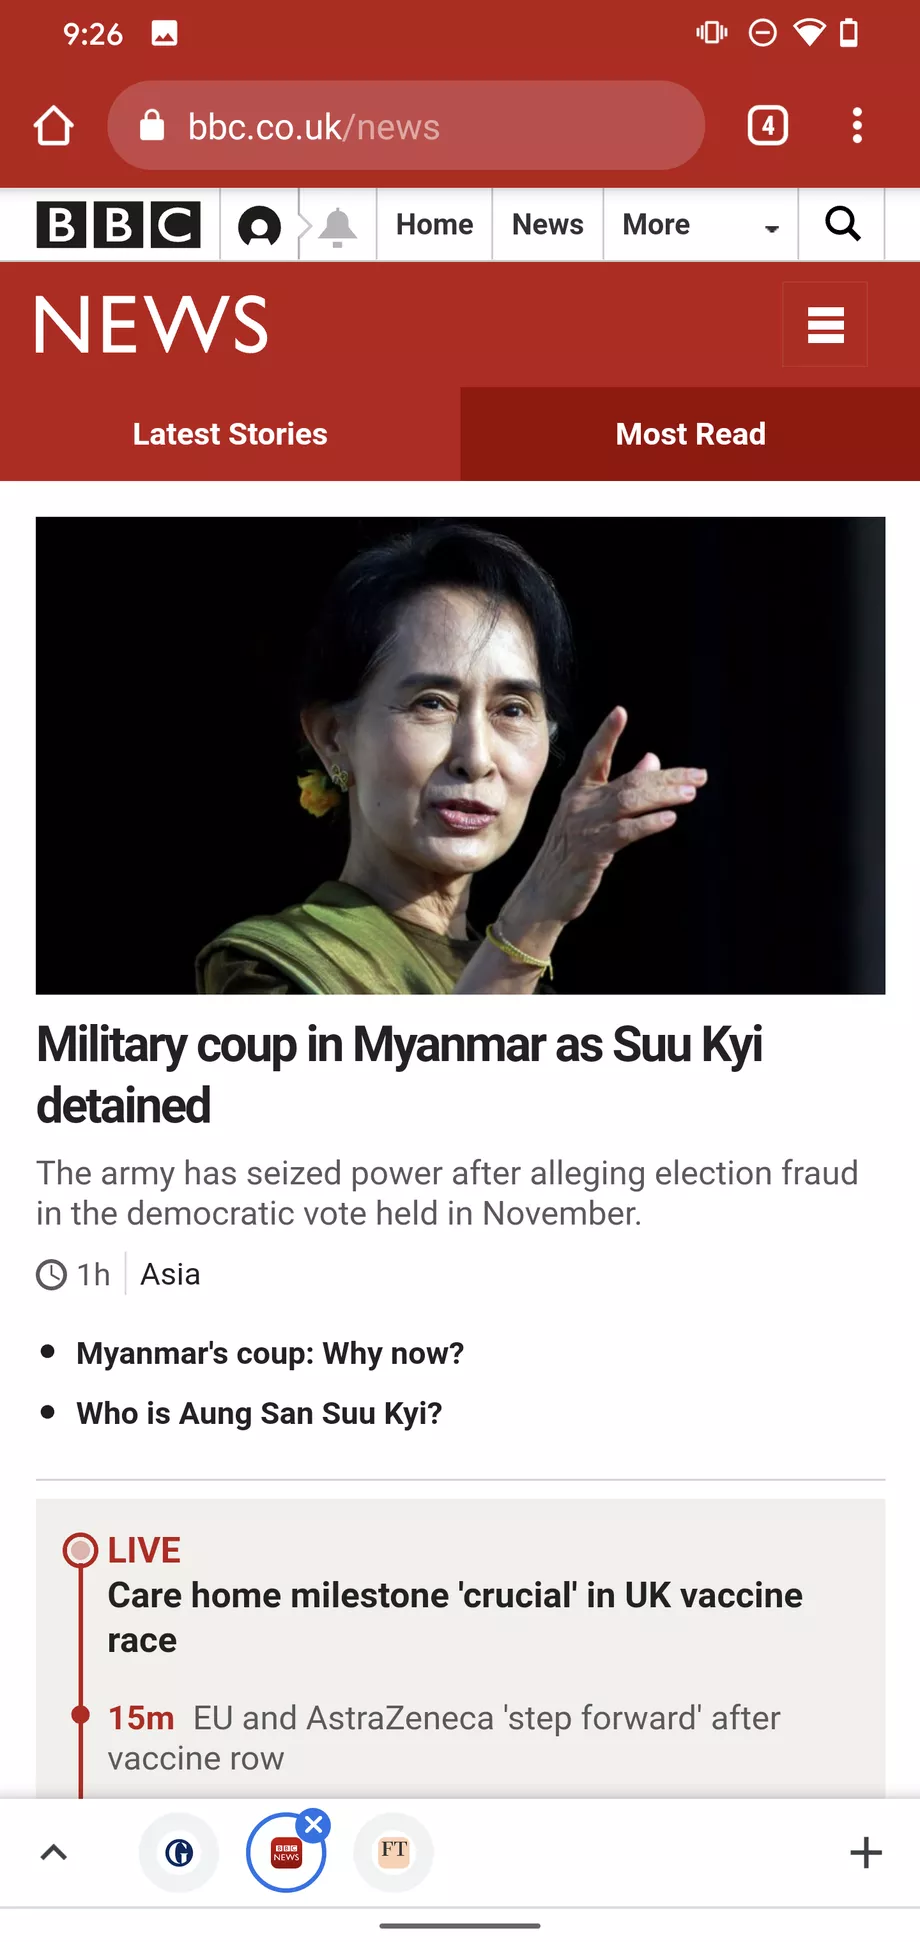Switch to the Most Read tab
The image size is (920, 1942).
(690, 434)
